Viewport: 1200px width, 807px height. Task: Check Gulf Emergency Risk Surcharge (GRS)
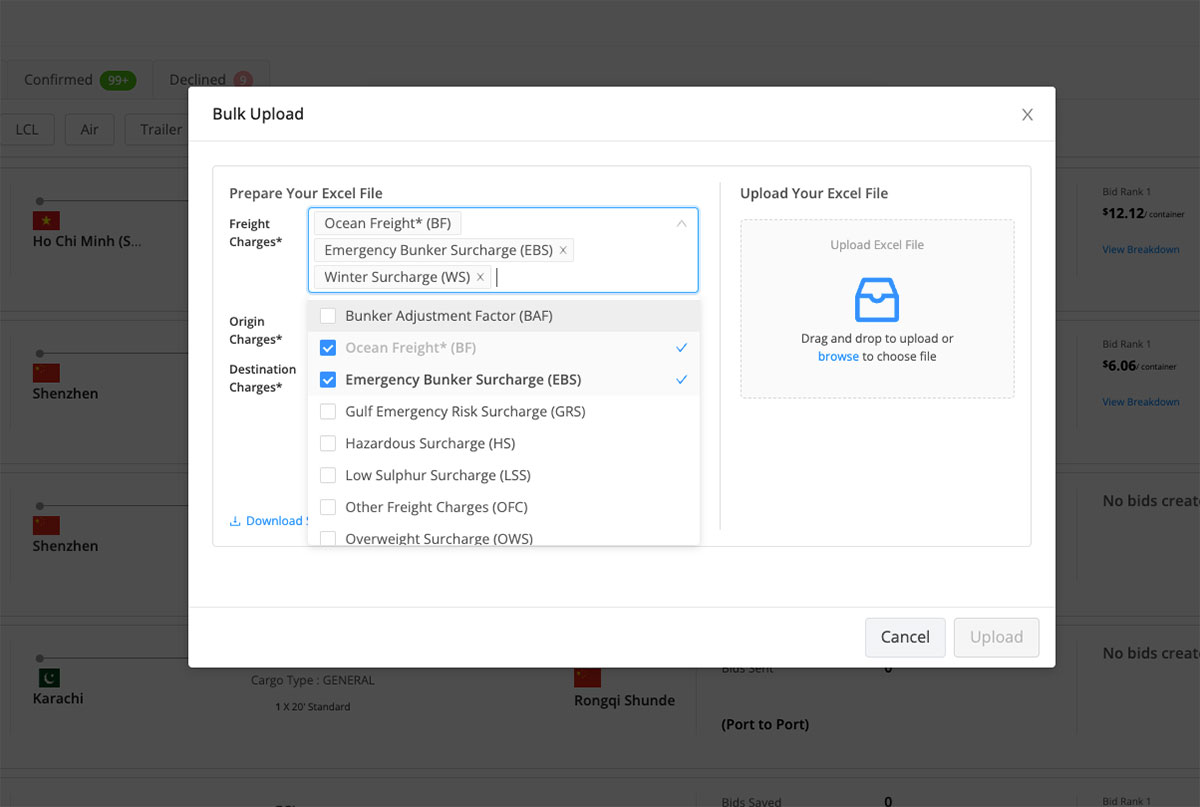point(328,412)
